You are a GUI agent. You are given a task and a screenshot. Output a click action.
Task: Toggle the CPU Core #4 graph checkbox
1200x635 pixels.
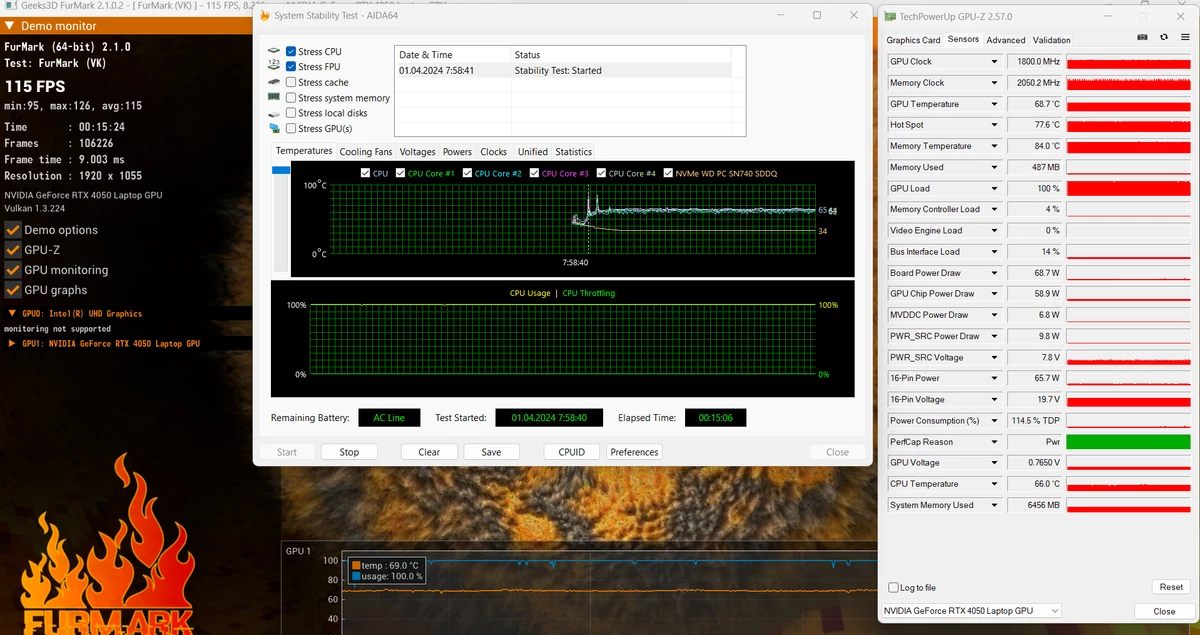pyautogui.click(x=601, y=173)
